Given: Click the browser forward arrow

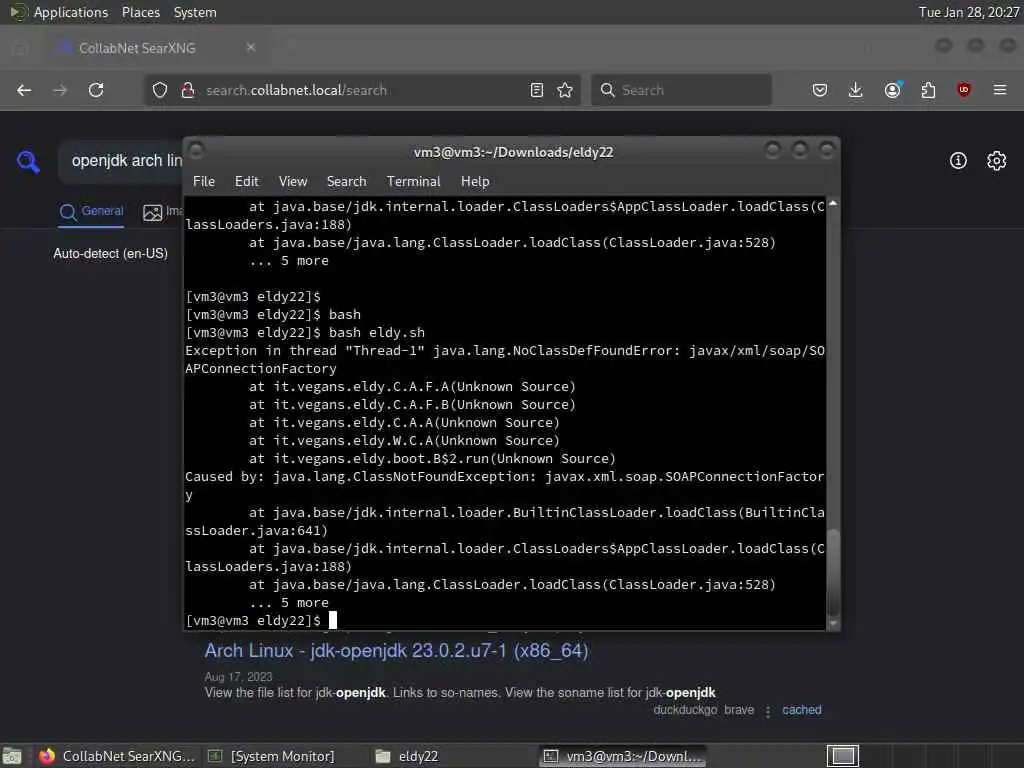Looking at the screenshot, I should tap(60, 90).
